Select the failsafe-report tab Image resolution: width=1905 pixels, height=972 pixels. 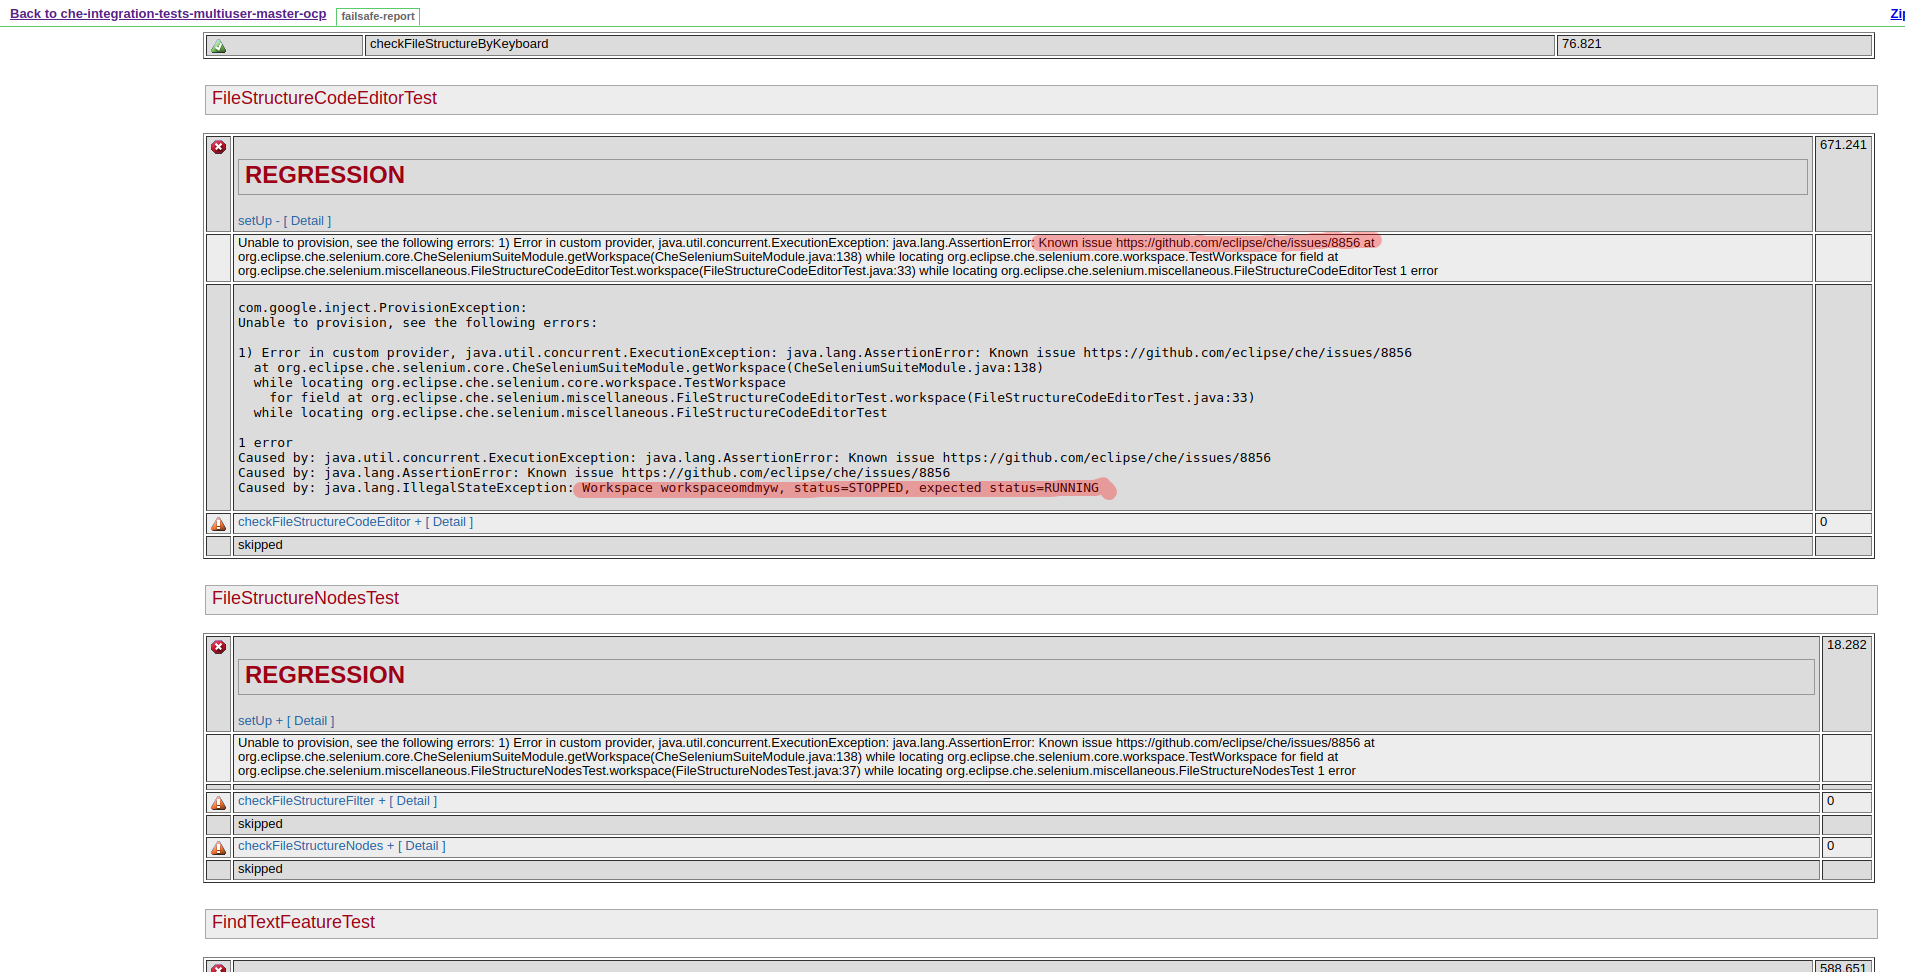click(x=378, y=16)
